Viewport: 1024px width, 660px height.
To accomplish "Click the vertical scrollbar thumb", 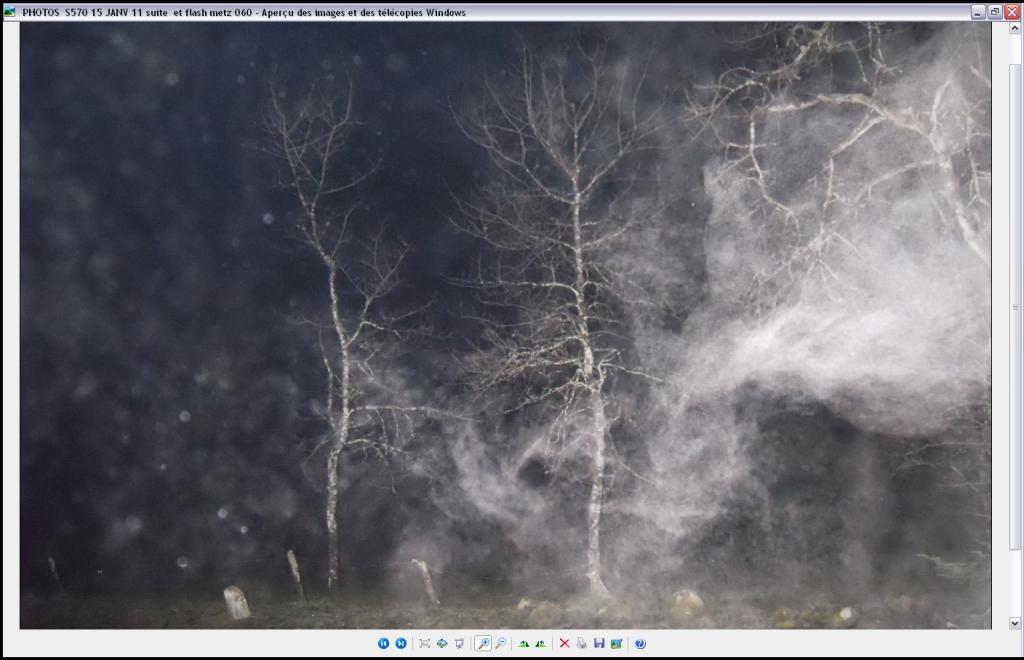I will tap(1014, 307).
